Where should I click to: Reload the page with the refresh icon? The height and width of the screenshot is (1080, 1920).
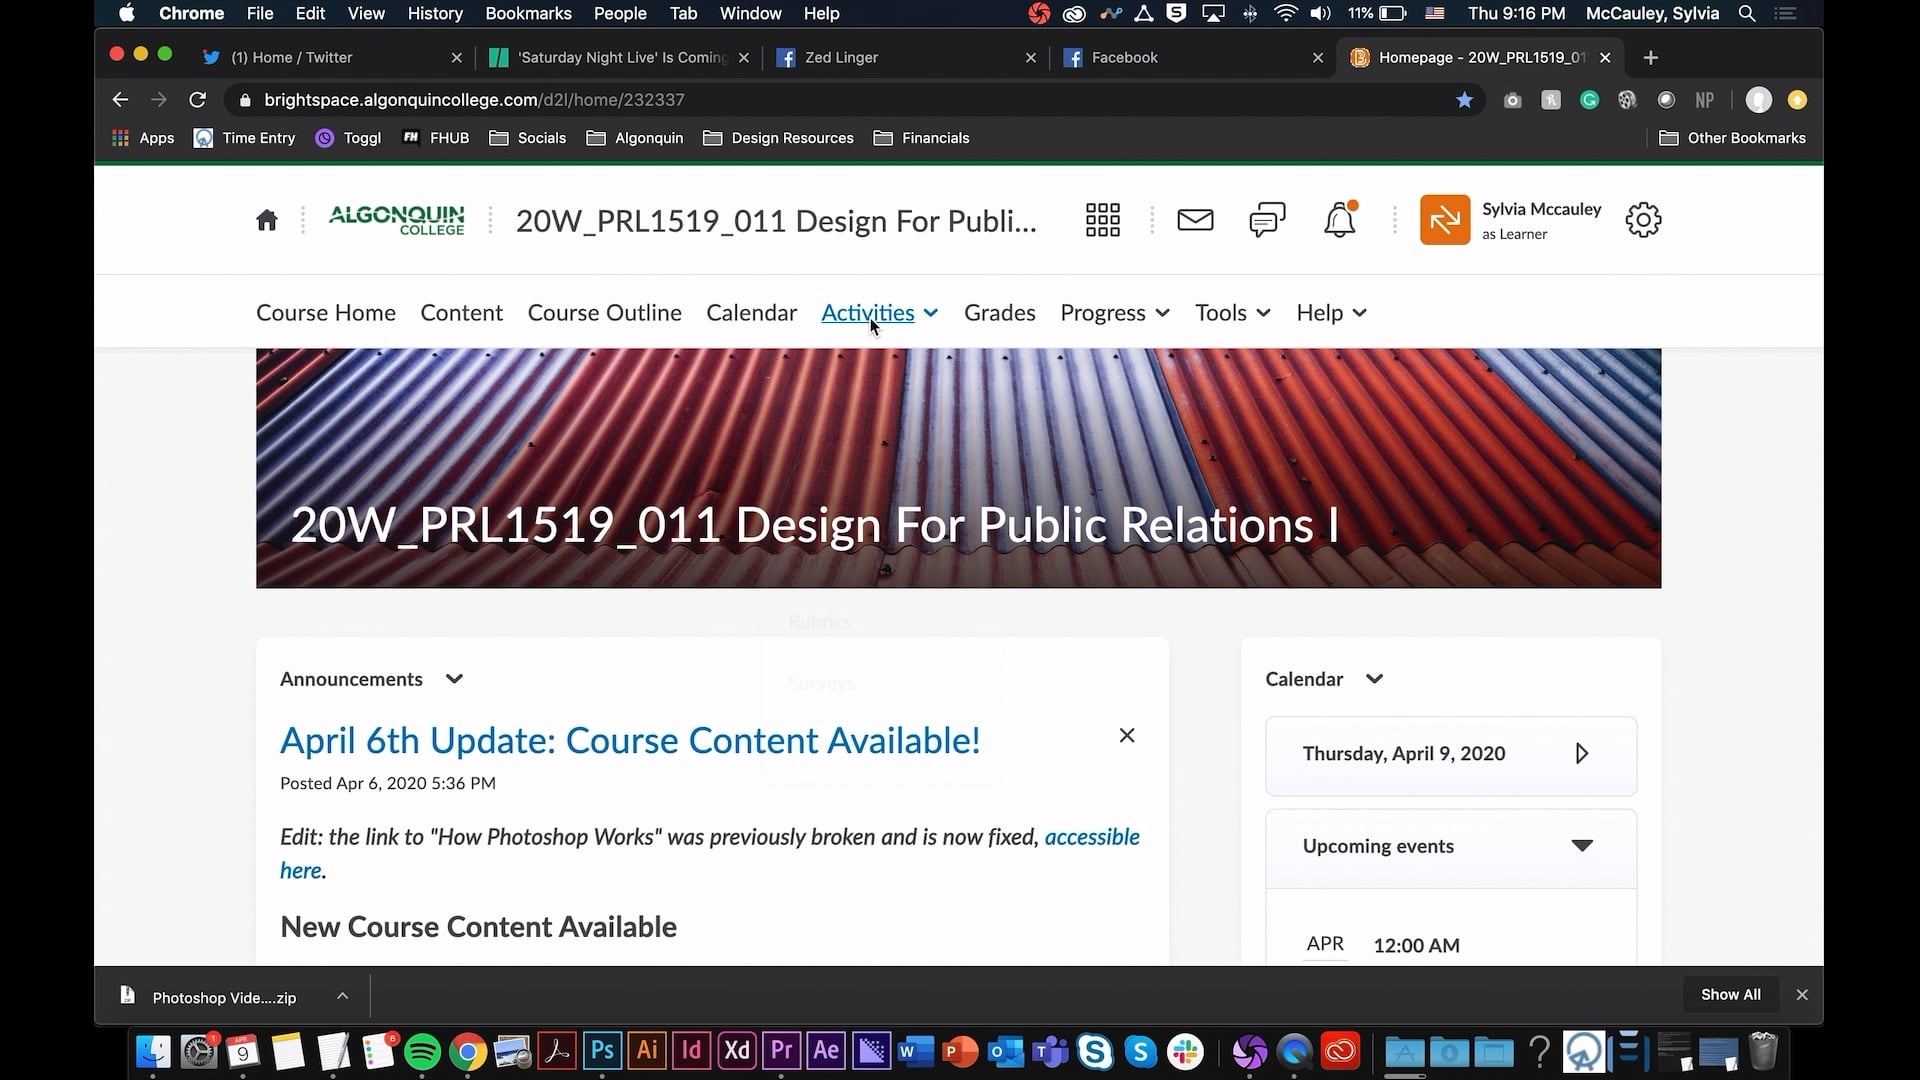[198, 100]
